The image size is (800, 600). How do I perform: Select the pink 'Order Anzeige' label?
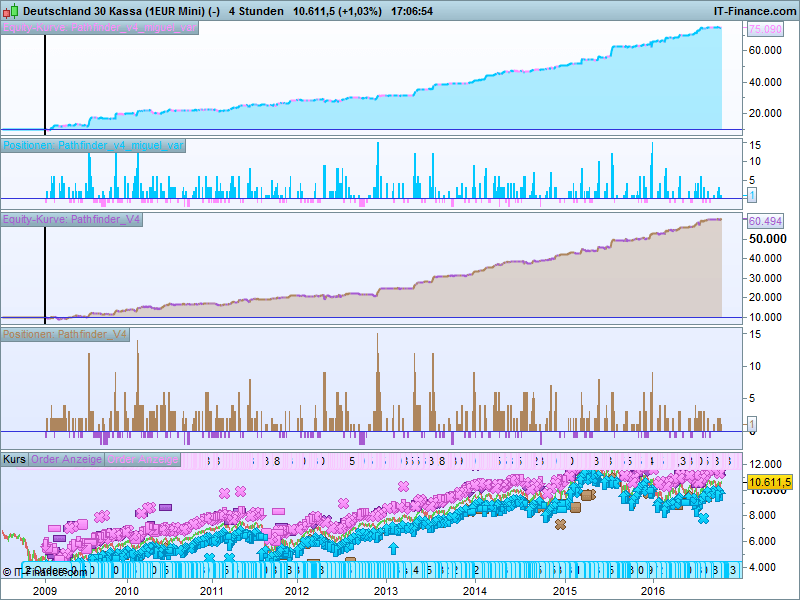coord(143,459)
